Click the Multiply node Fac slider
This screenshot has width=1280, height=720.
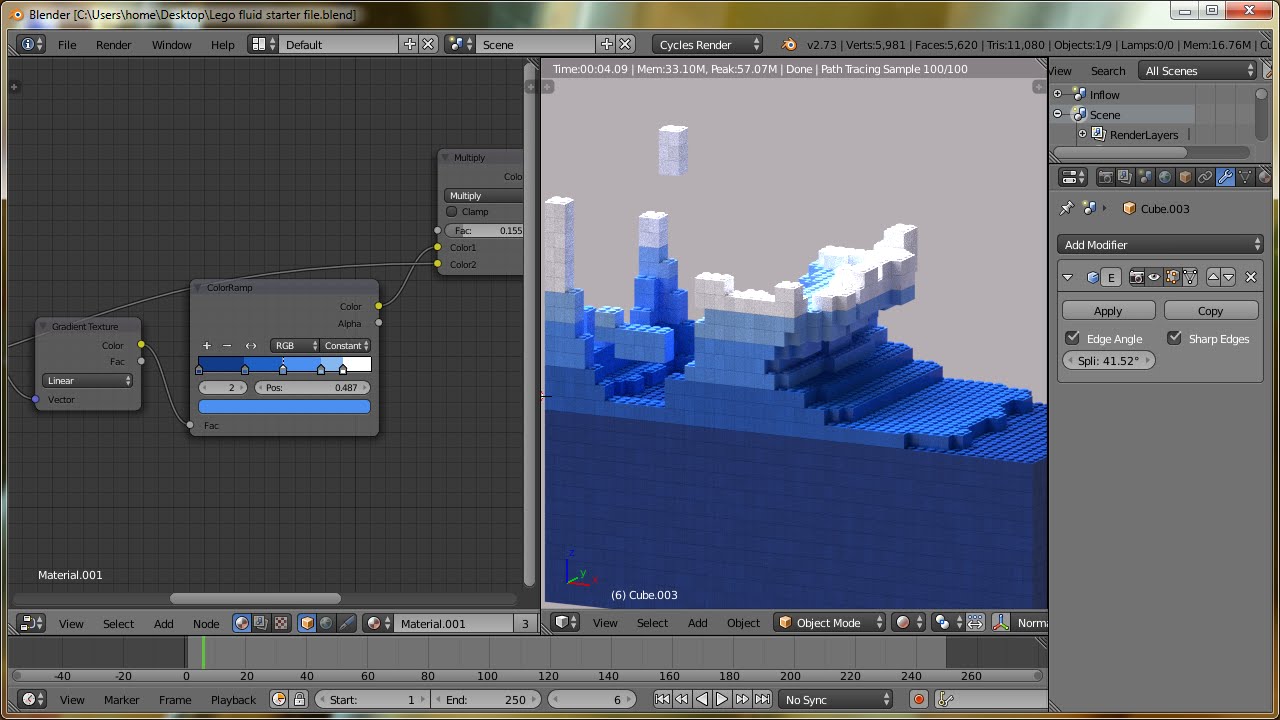point(485,230)
